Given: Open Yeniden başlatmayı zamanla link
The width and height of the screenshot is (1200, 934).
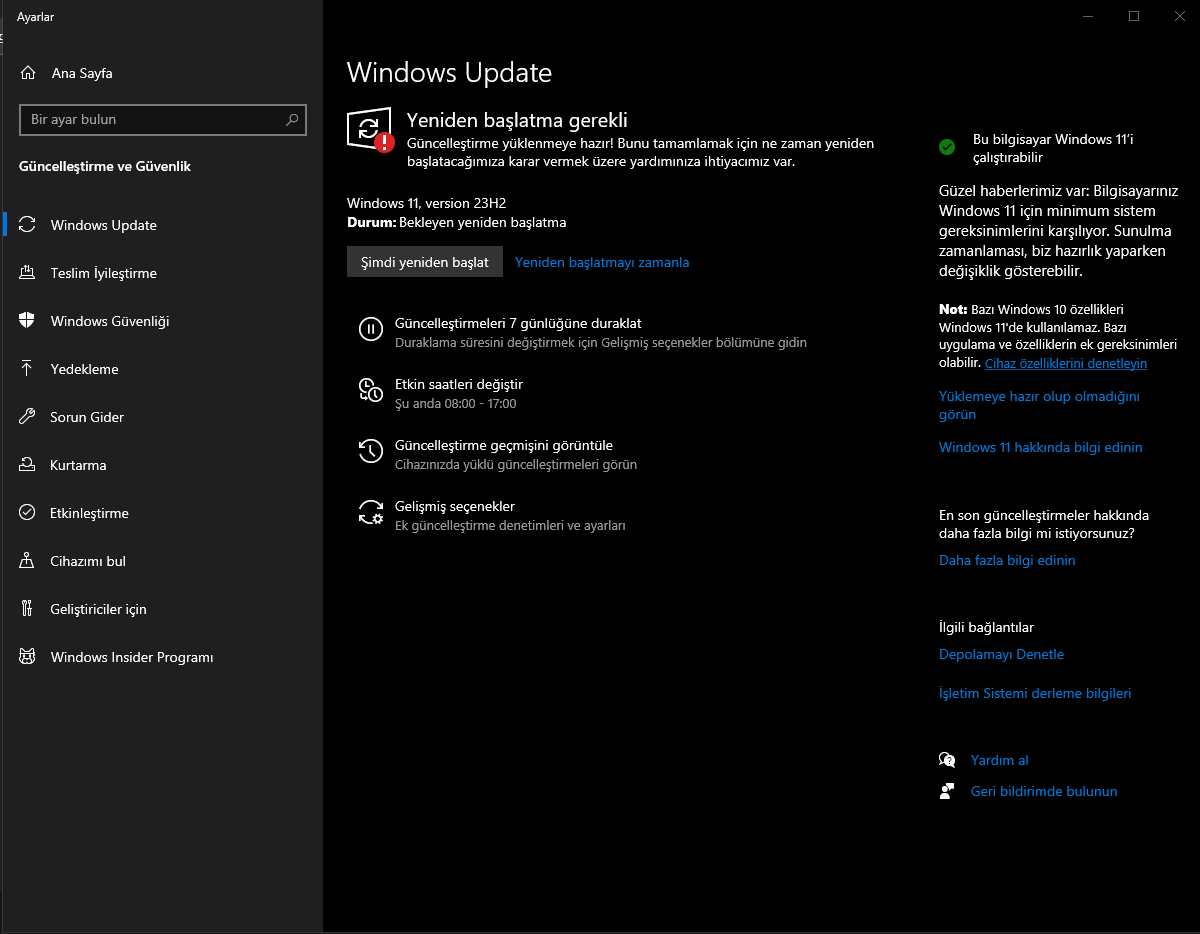Looking at the screenshot, I should pos(602,262).
